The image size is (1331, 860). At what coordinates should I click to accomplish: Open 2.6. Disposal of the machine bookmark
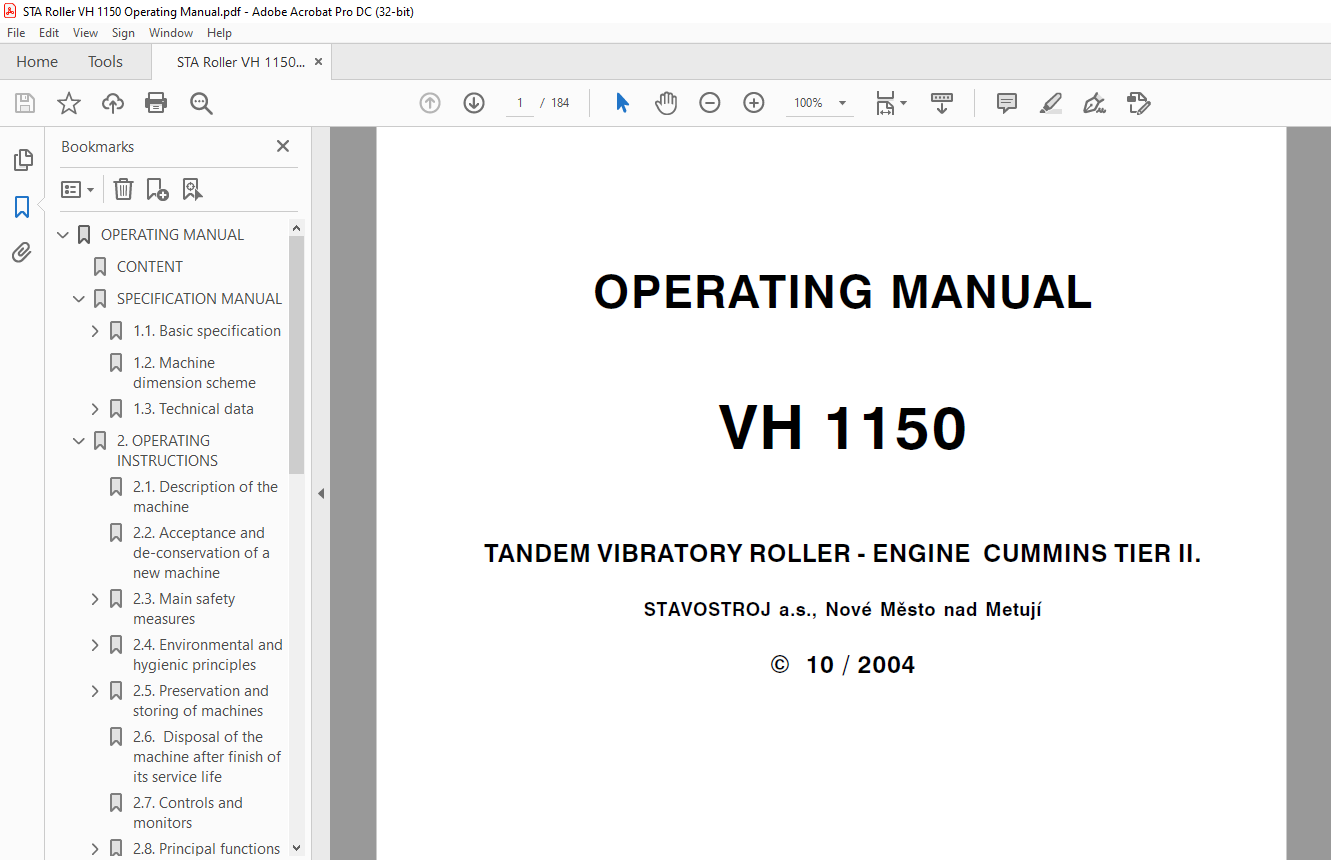[207, 757]
